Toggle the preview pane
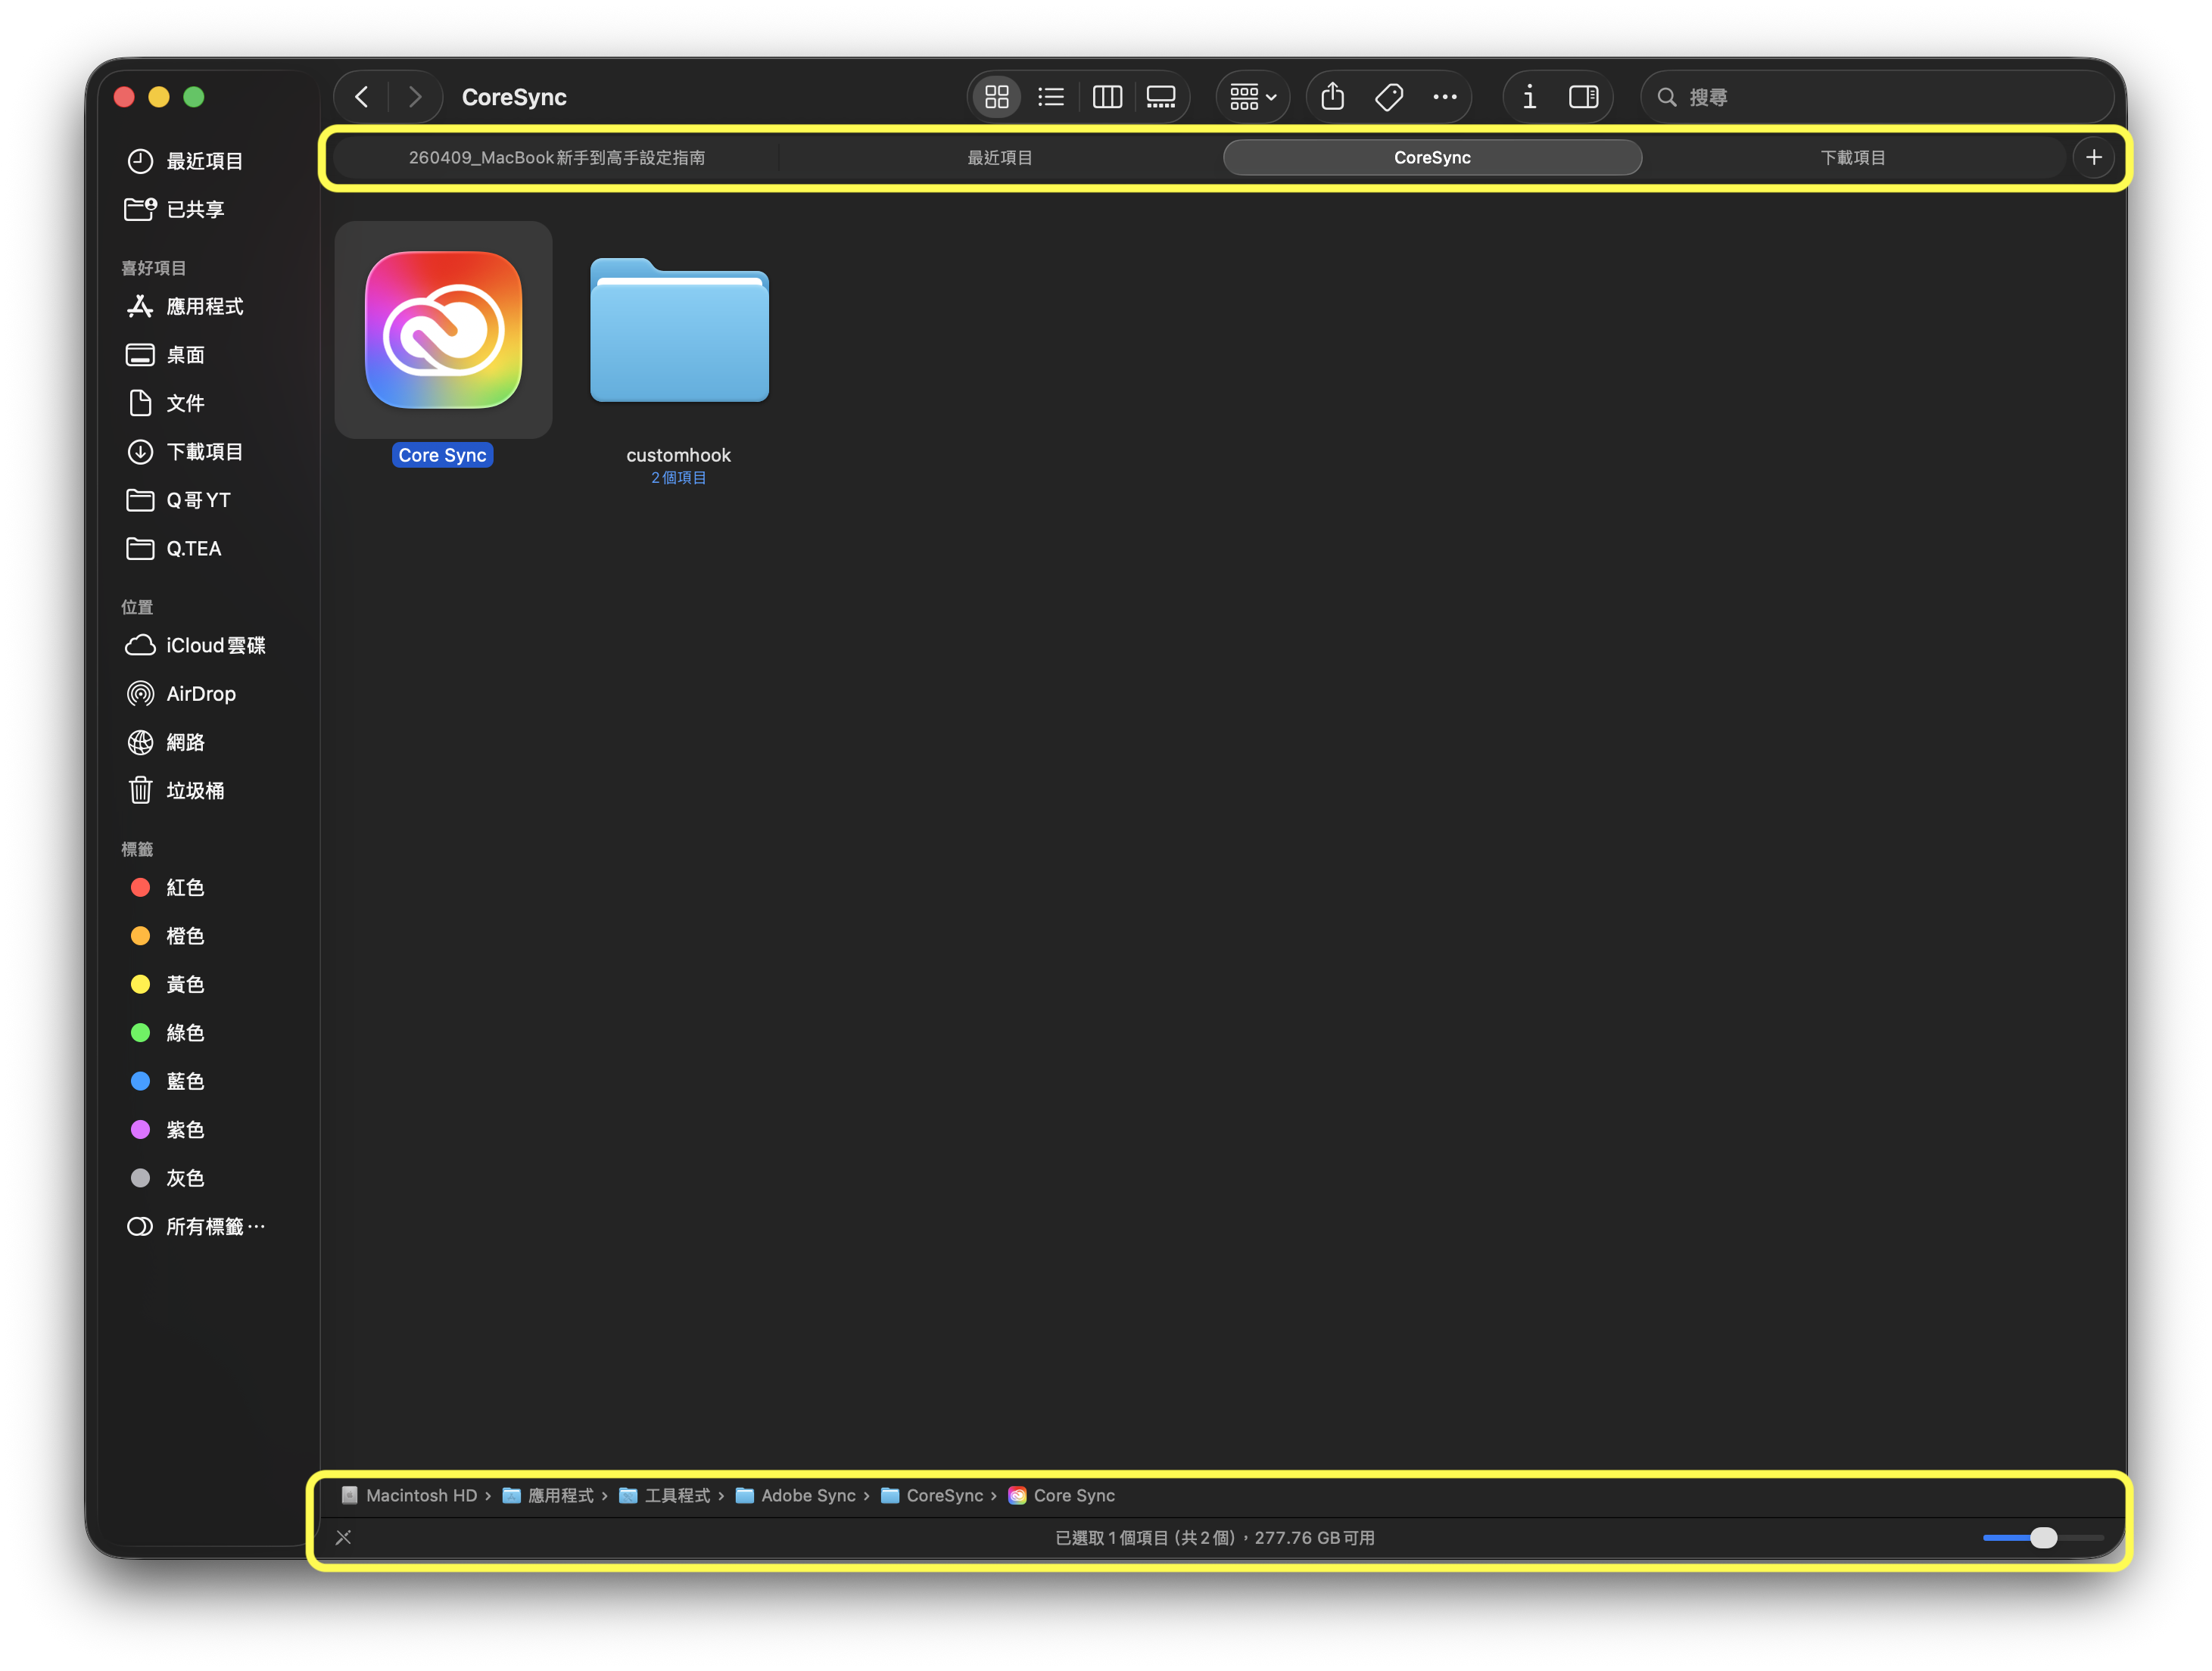2212x1671 pixels. [1583, 97]
